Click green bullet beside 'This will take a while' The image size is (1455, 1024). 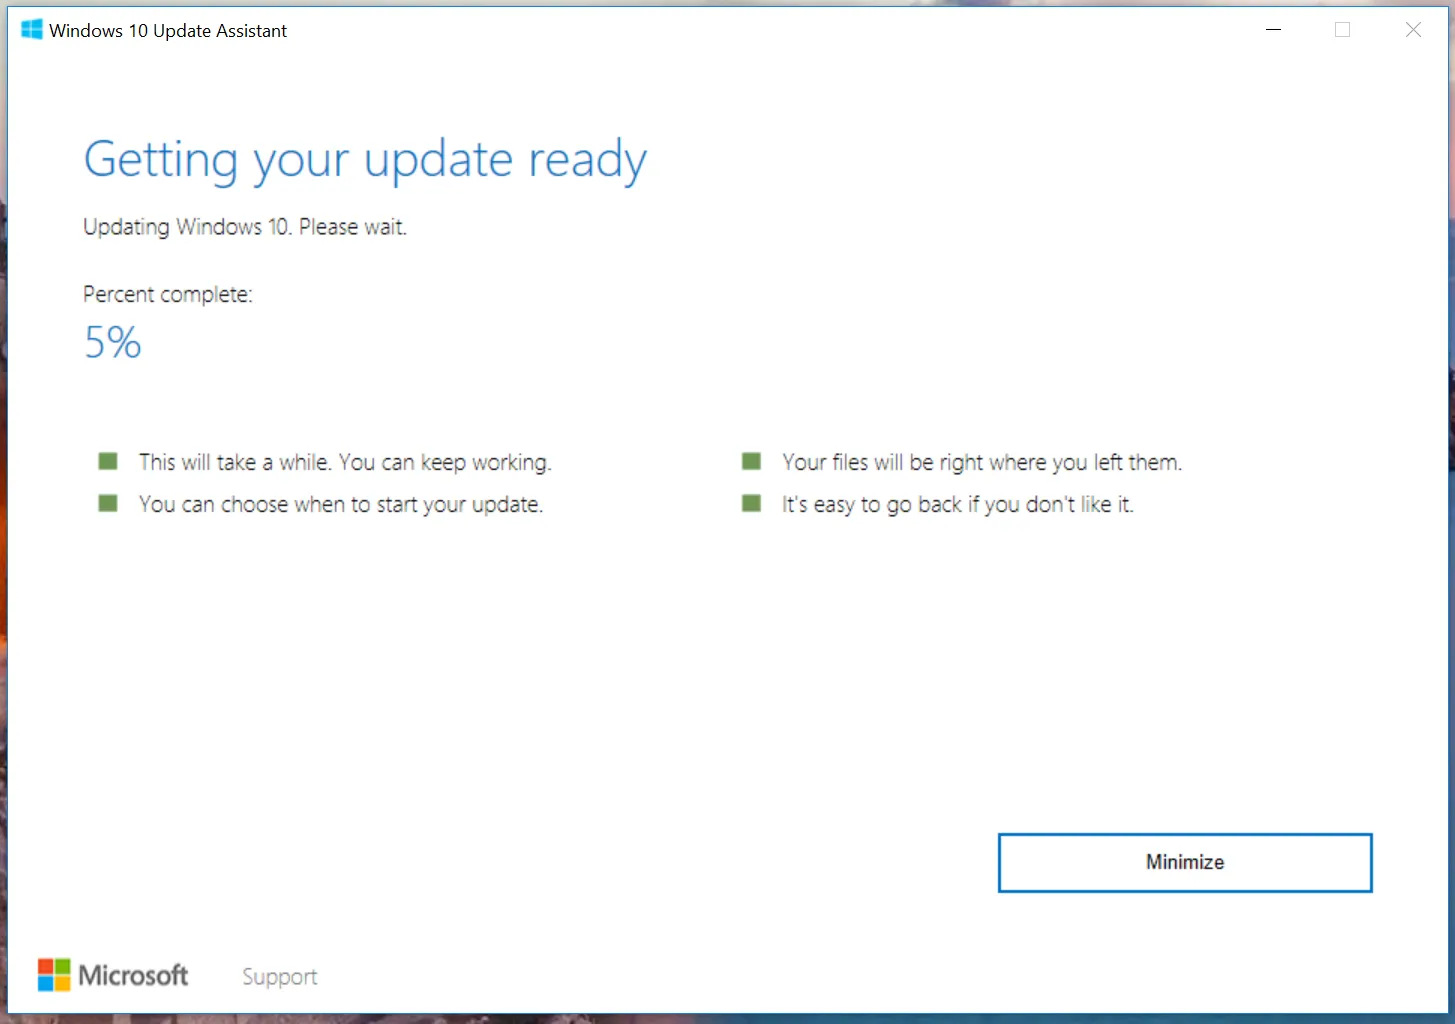click(108, 461)
